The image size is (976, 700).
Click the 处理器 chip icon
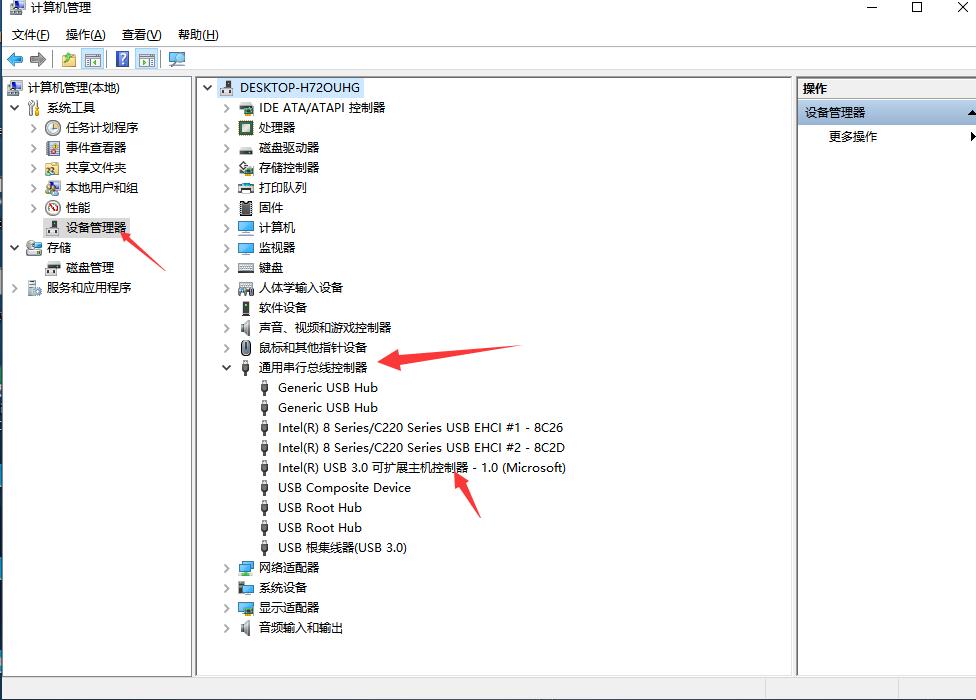tap(246, 128)
